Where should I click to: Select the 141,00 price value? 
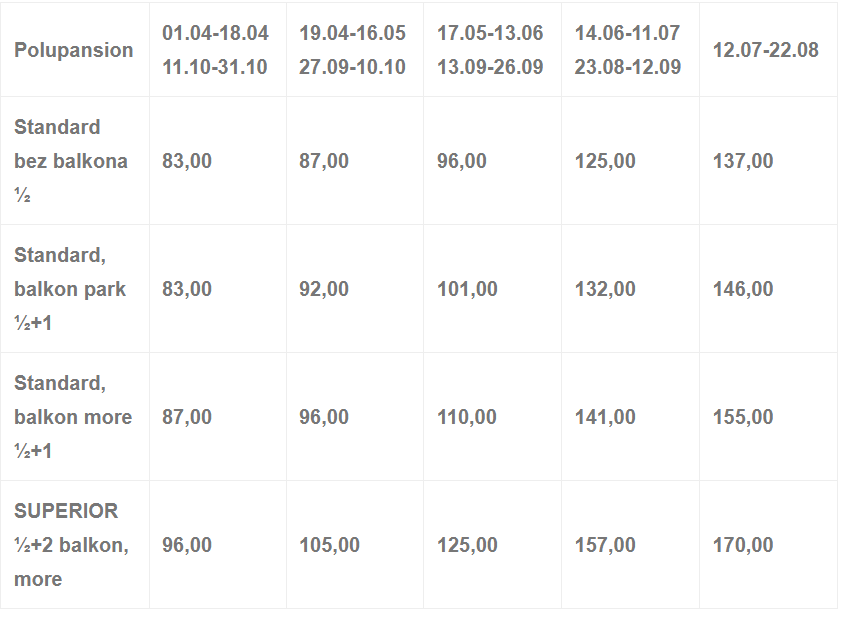(605, 417)
